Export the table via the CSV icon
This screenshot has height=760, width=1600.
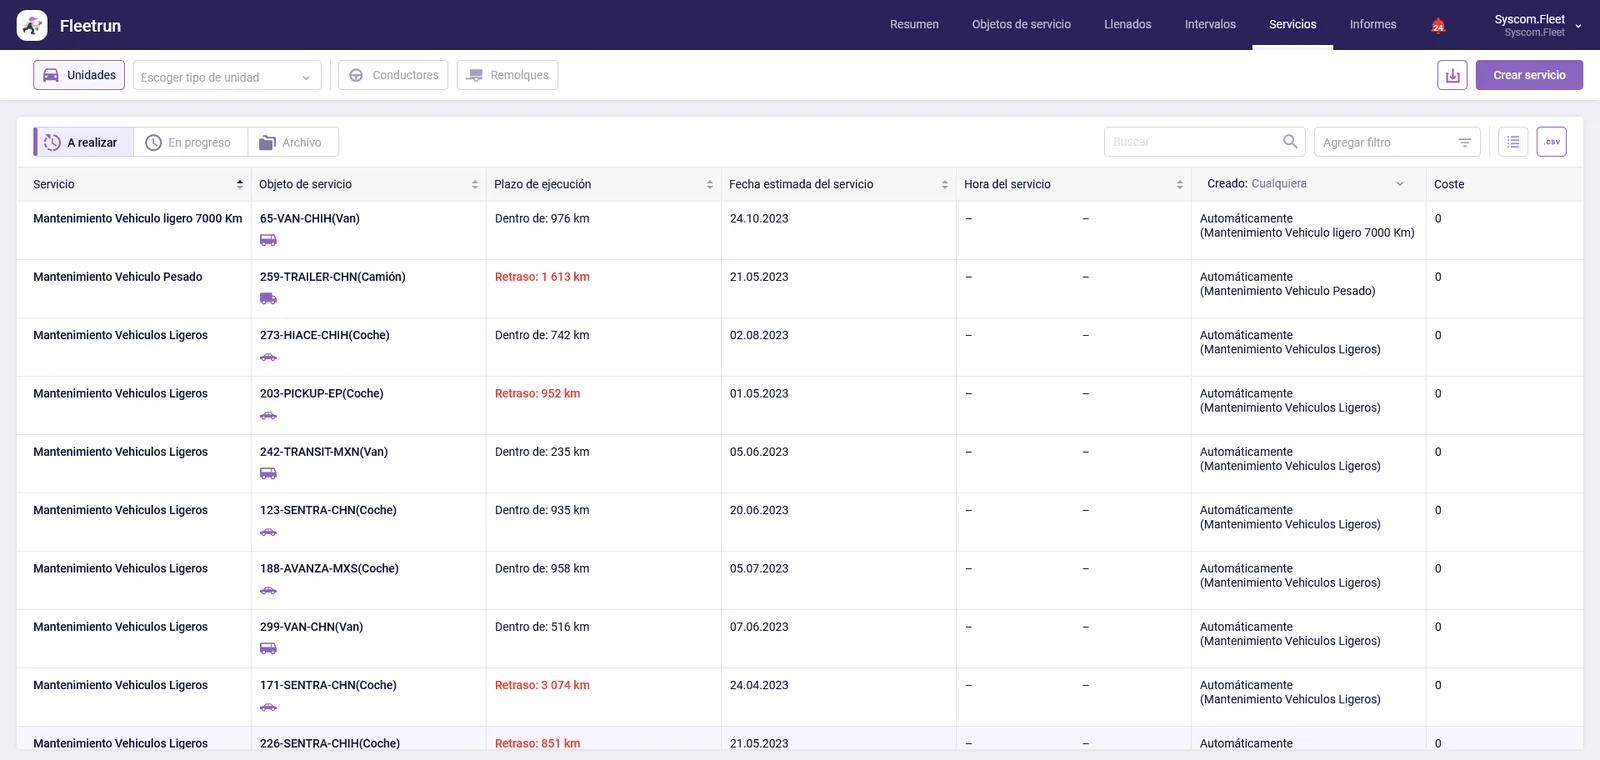1551,142
